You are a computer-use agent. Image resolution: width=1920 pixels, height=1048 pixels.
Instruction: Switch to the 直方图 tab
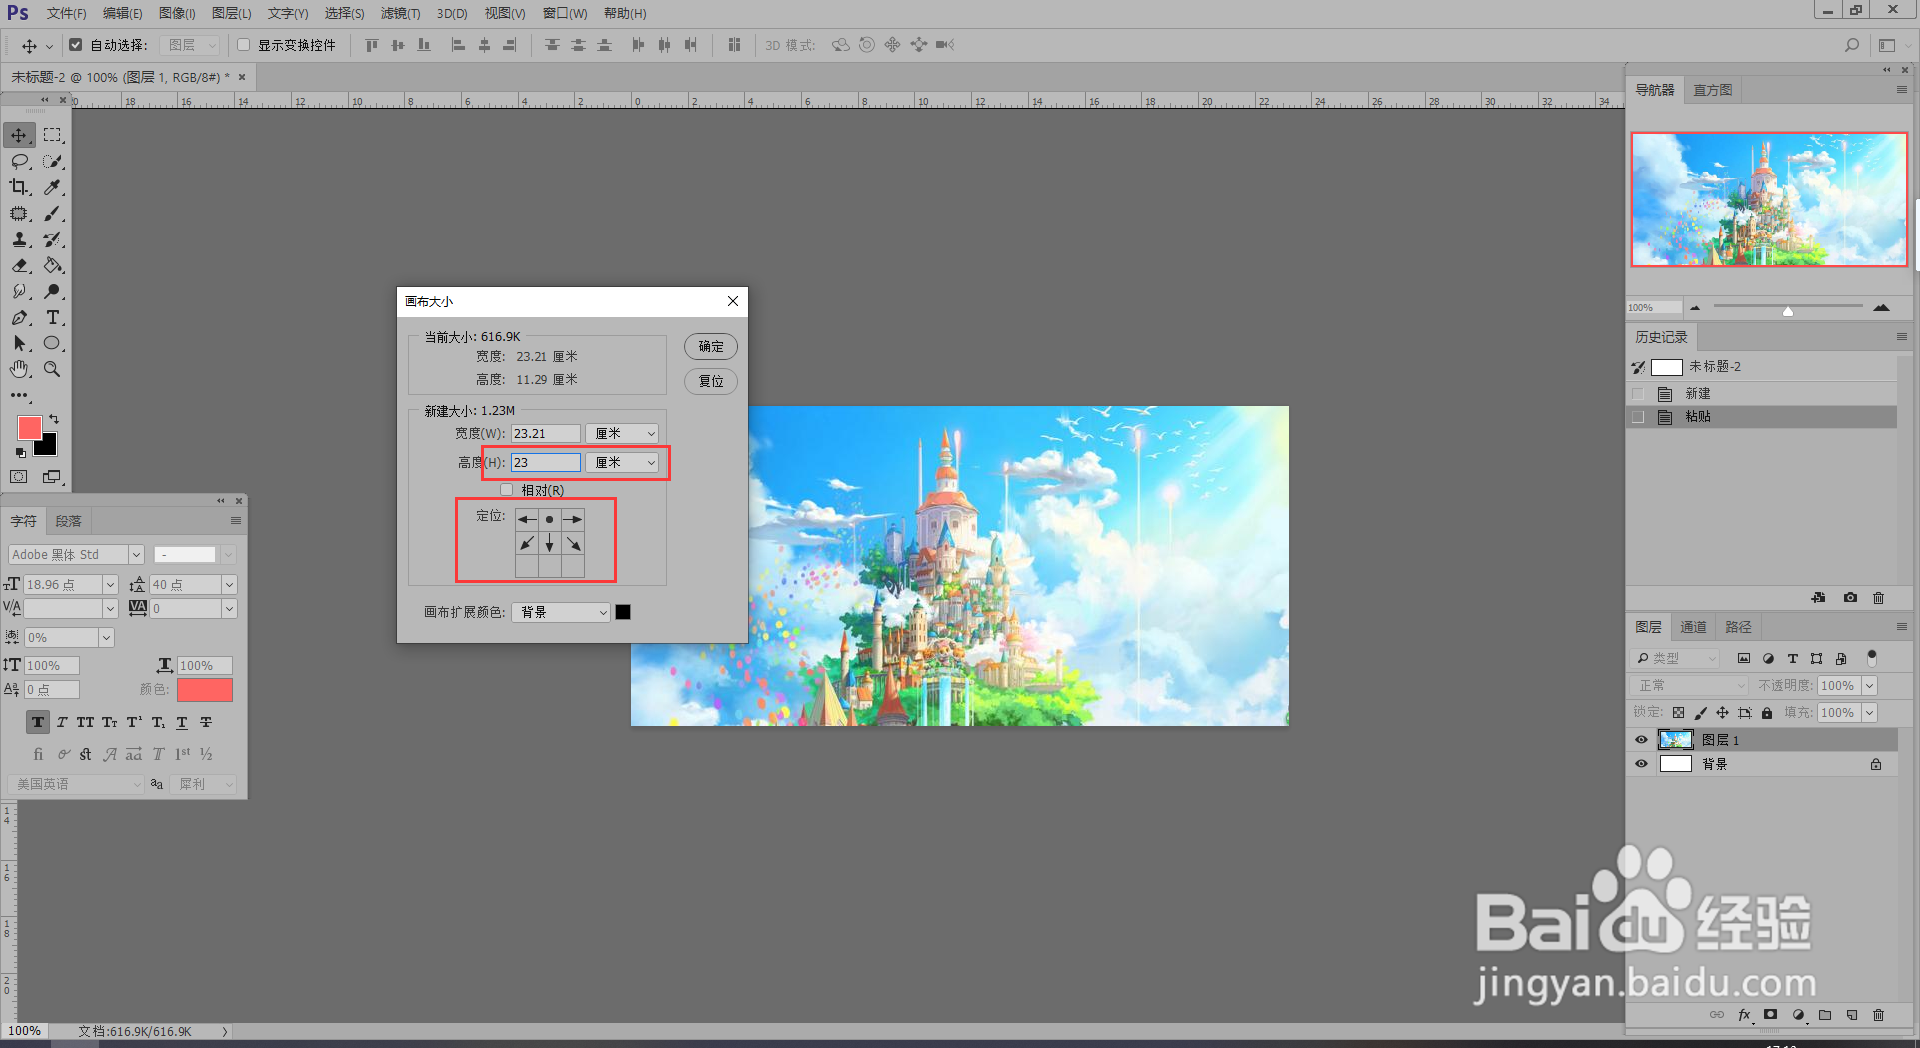pos(1712,90)
